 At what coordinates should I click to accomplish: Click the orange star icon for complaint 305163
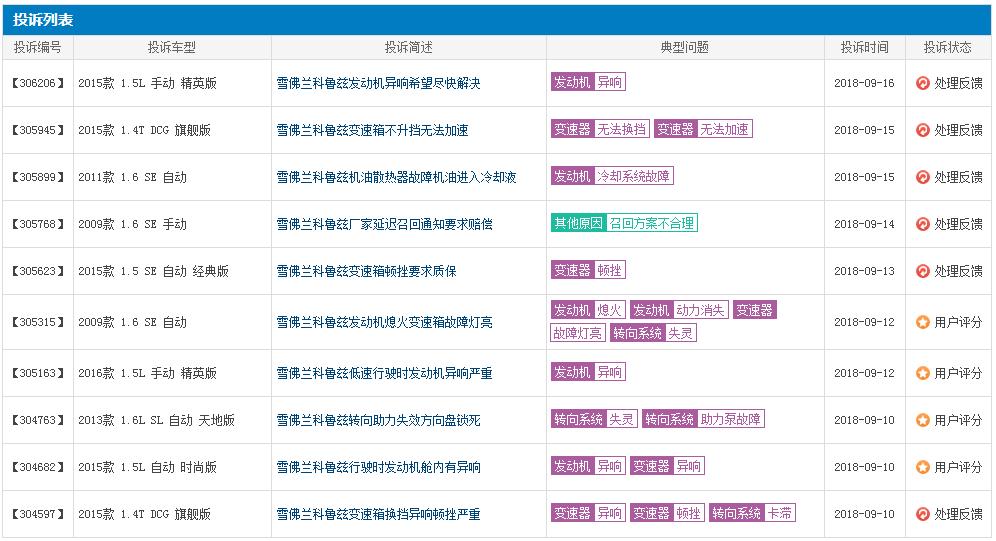pos(922,373)
